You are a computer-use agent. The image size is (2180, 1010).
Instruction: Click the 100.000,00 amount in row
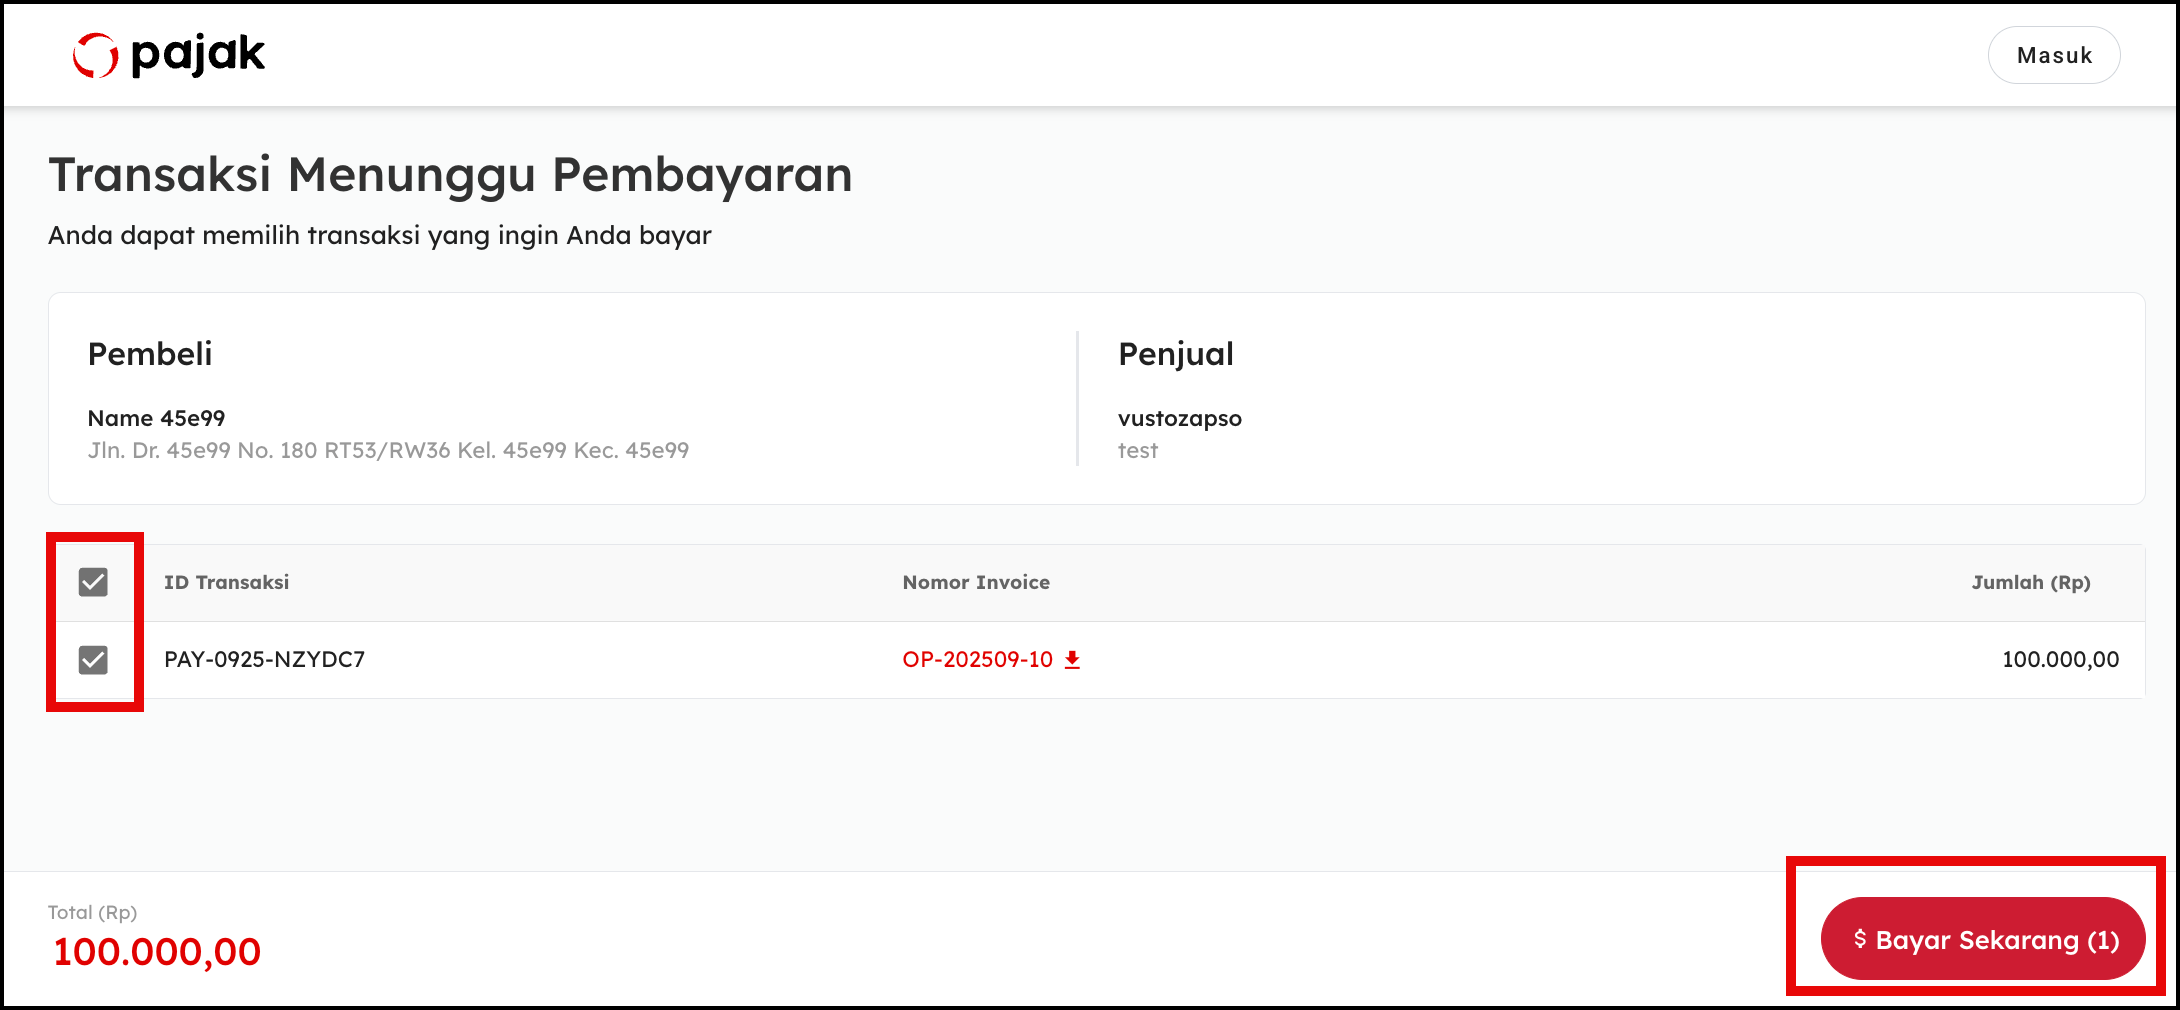[x=2060, y=660]
